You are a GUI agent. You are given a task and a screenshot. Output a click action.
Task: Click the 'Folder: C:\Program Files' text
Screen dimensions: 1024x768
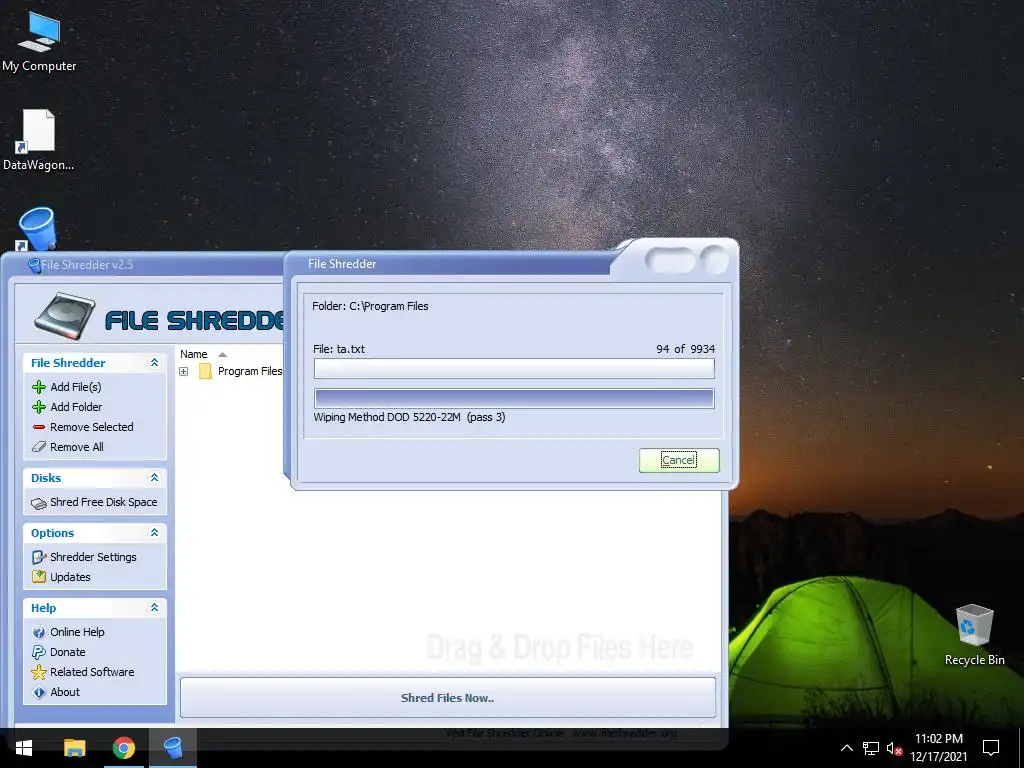[370, 306]
